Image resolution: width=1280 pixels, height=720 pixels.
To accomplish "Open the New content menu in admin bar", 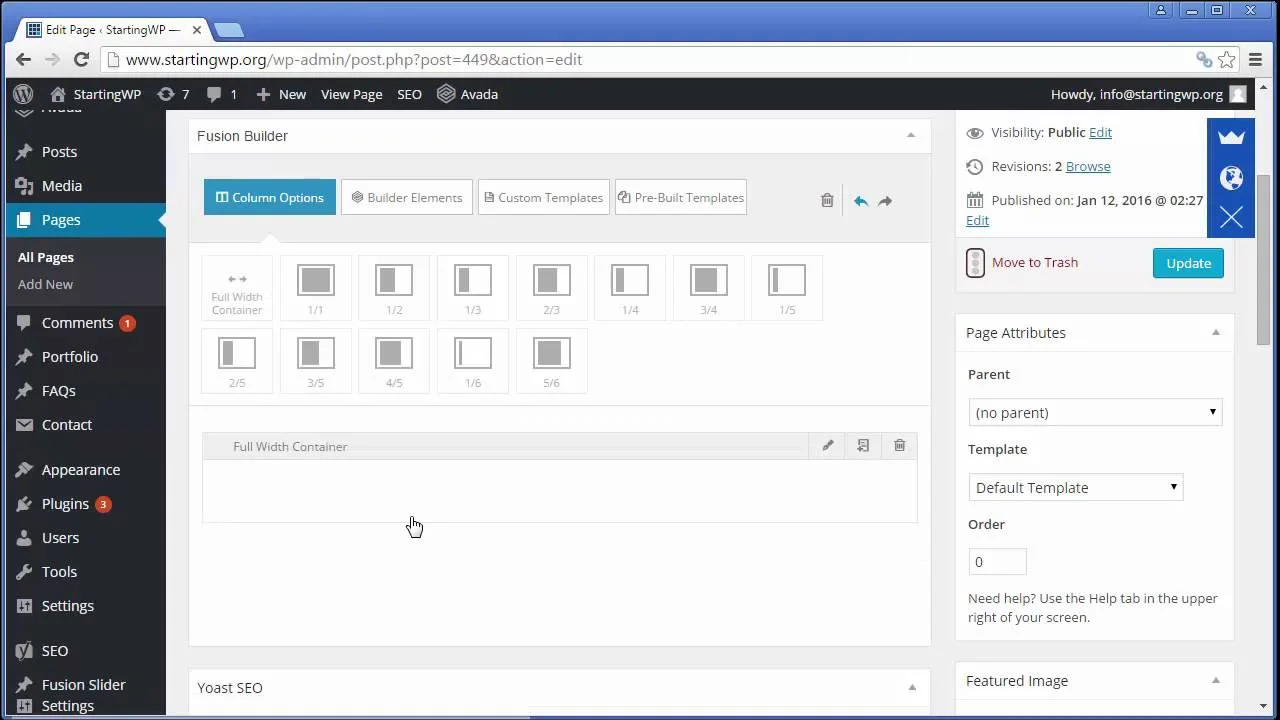I will 281,94.
